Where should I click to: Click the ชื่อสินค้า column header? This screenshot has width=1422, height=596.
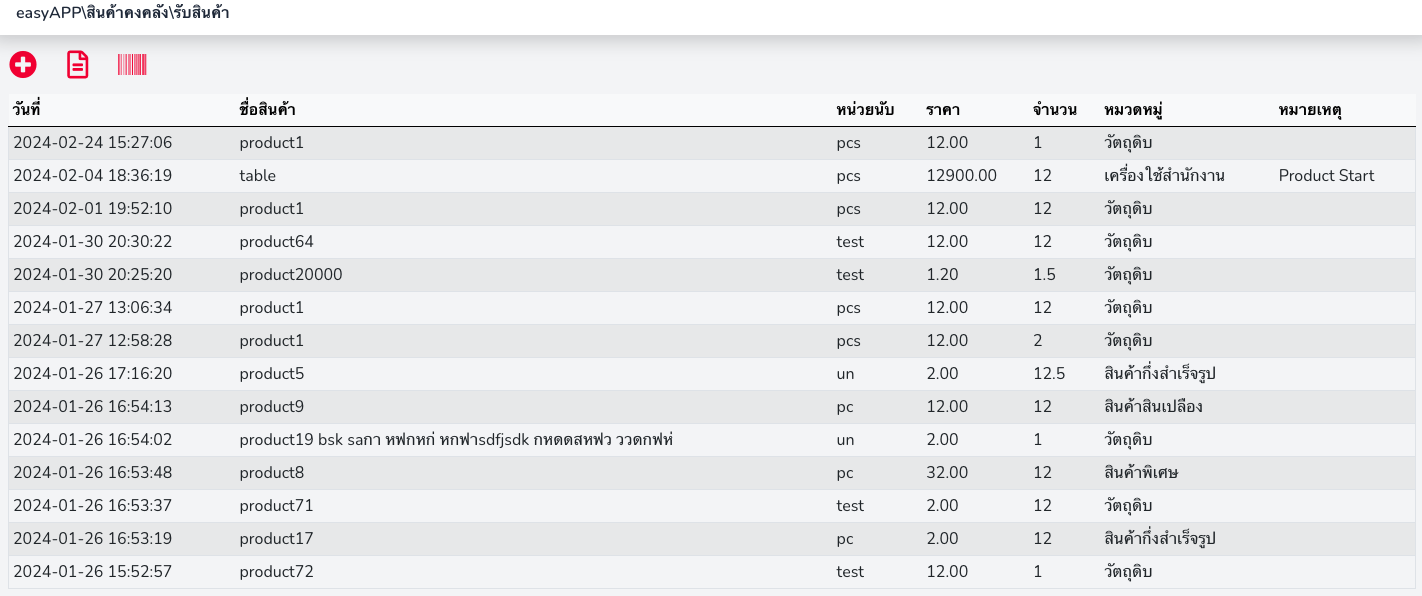pos(267,110)
